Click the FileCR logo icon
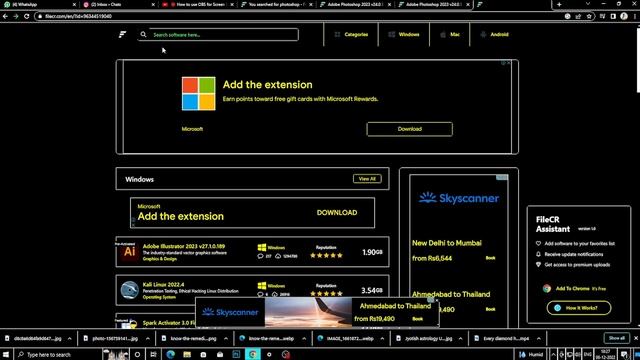640x360 pixels. click(x=122, y=35)
